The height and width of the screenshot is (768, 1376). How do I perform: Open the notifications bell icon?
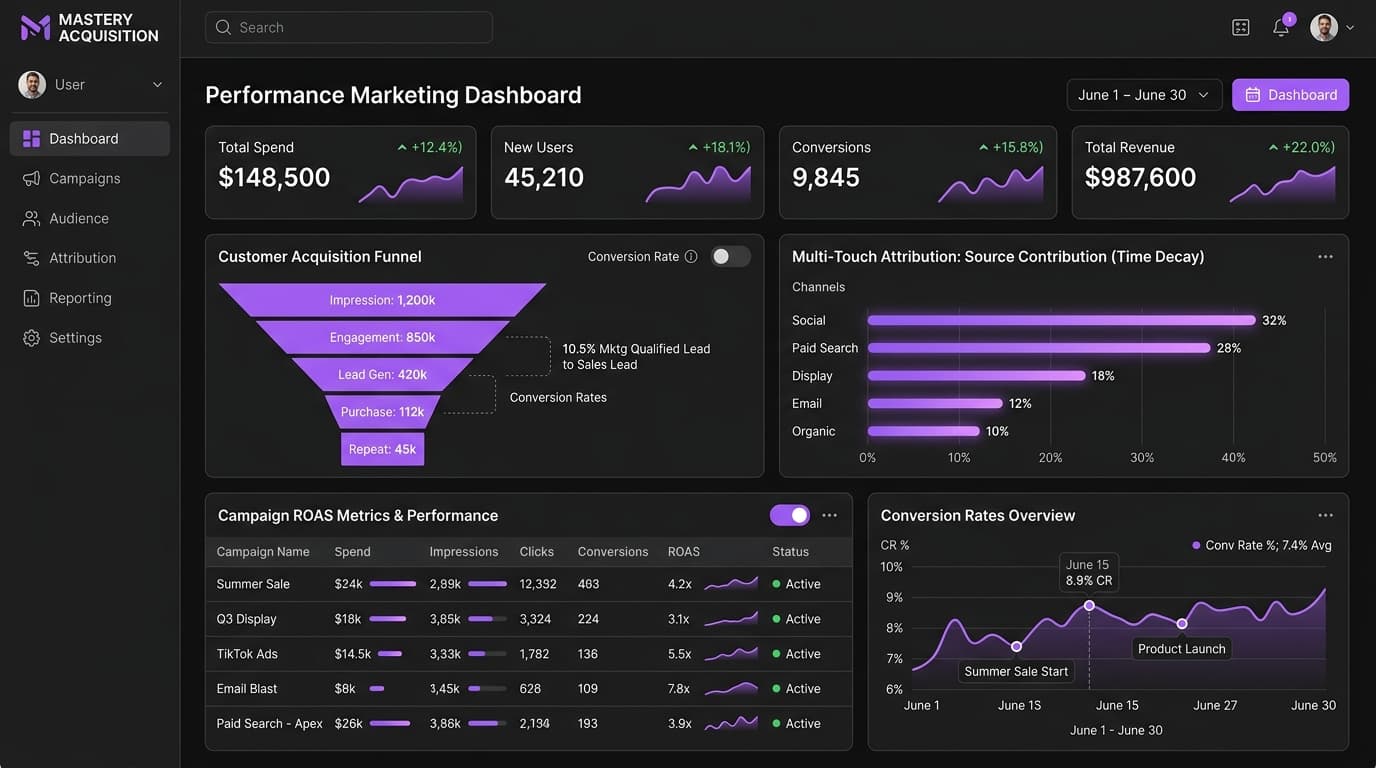1281,27
